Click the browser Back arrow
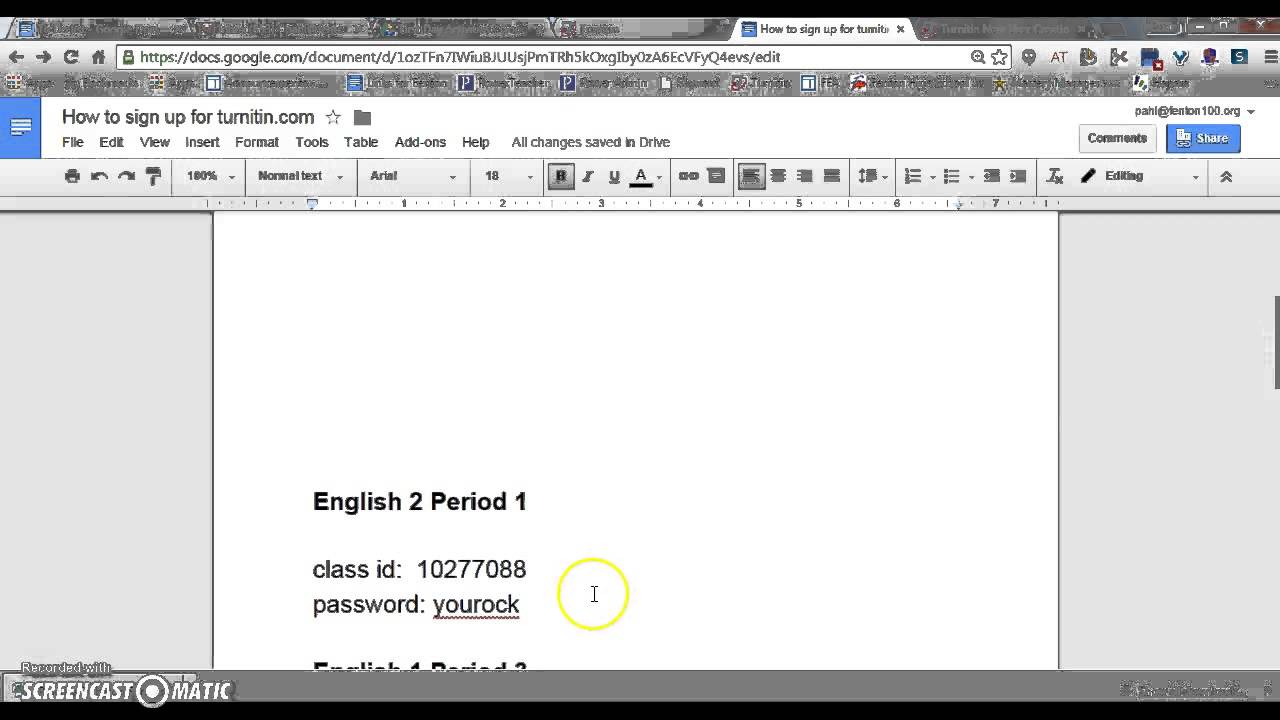The image size is (1280, 720). [x=16, y=57]
